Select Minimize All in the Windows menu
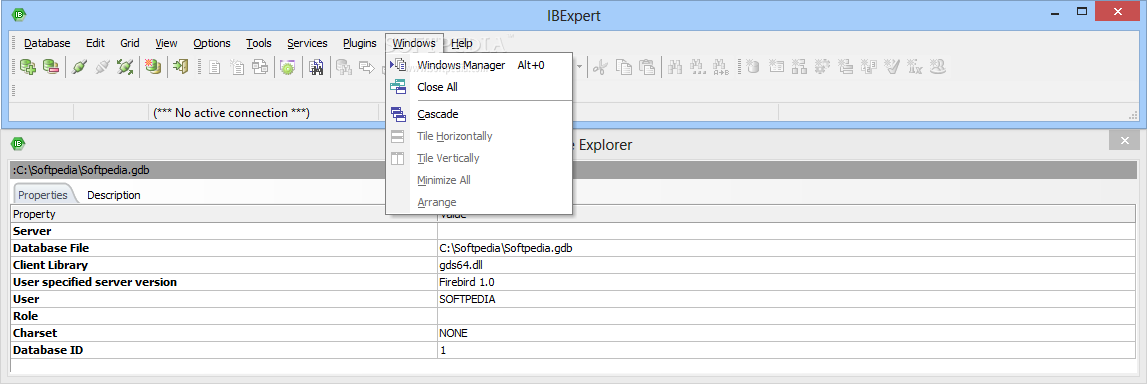The width and height of the screenshot is (1147, 384). click(x=479, y=180)
